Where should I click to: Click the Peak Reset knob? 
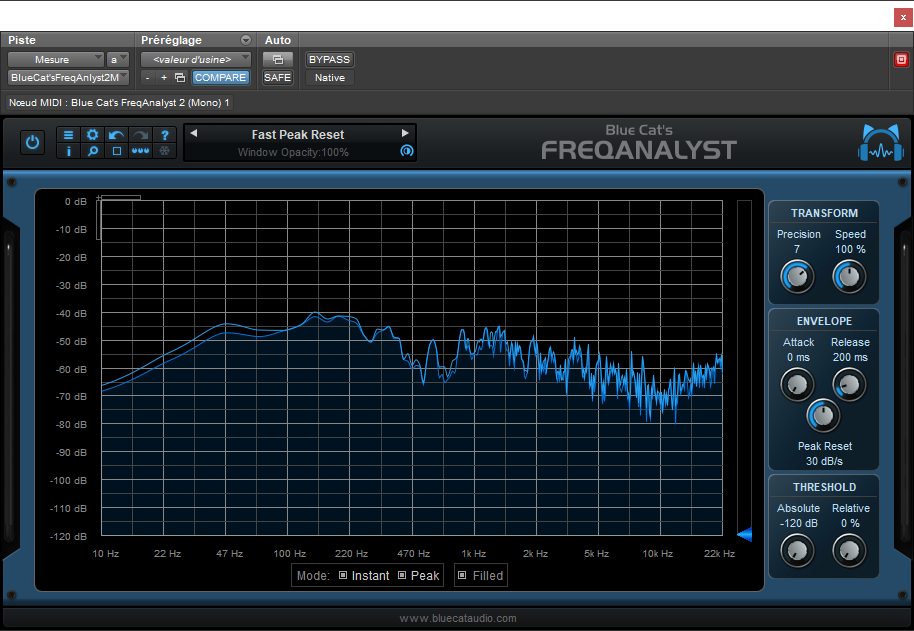[823, 415]
